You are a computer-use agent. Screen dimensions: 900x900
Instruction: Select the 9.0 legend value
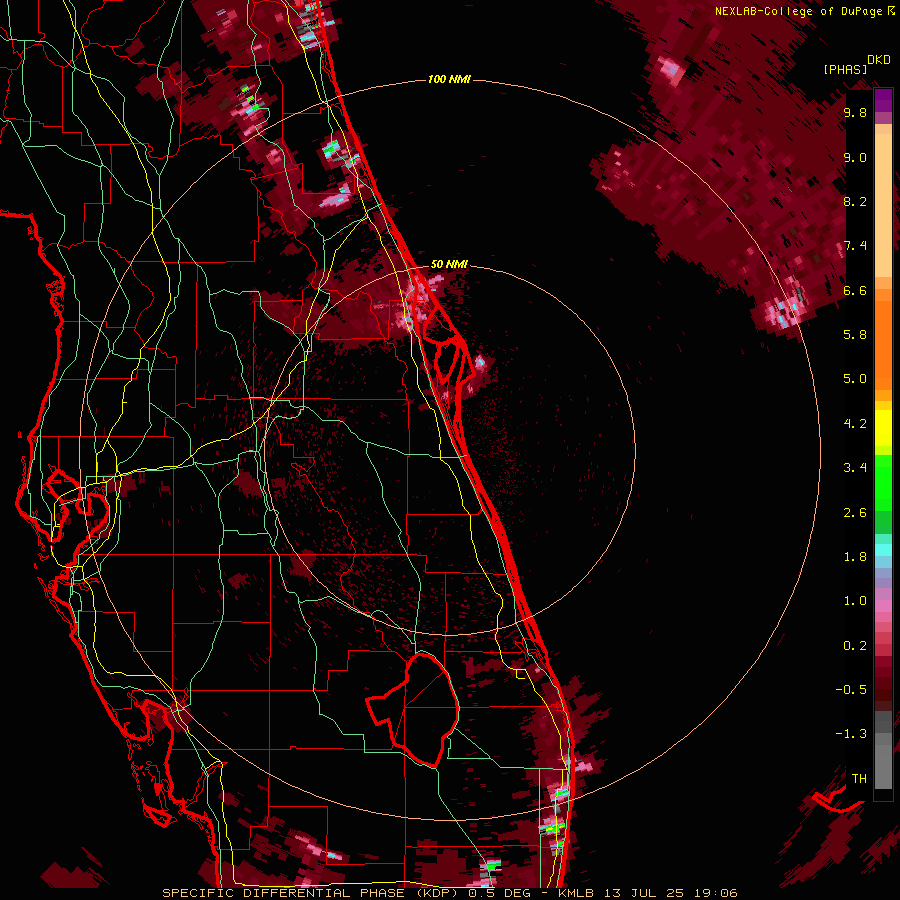[x=855, y=157]
